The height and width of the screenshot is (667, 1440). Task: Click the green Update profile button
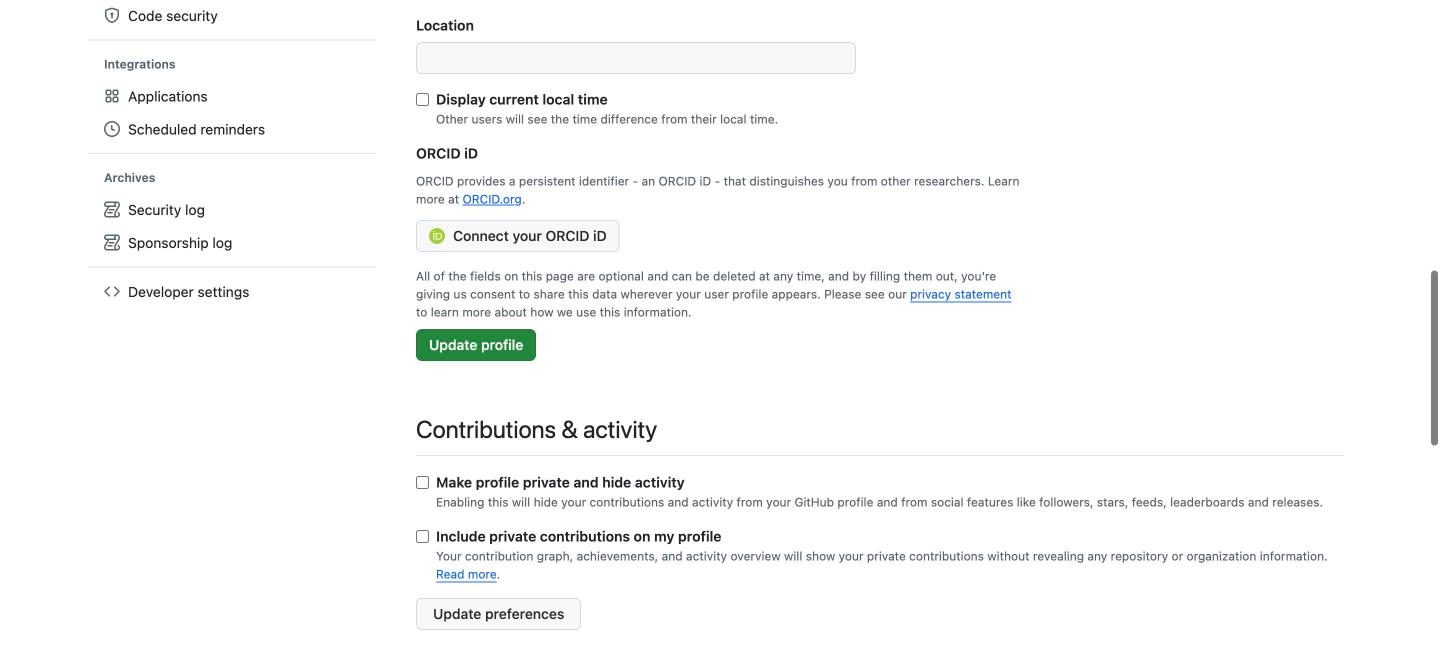476,345
